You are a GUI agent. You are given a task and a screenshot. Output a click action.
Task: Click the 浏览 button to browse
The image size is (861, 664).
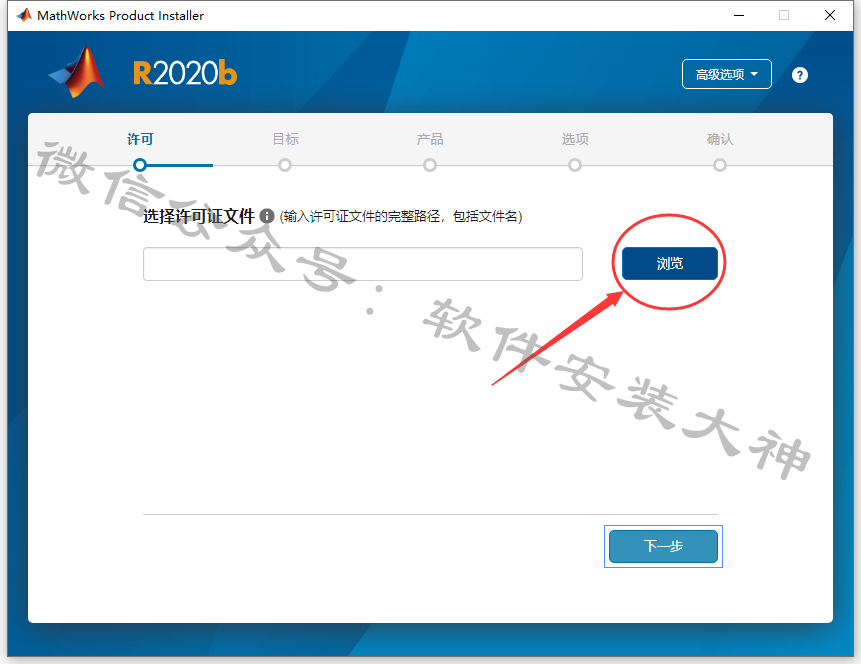669,264
